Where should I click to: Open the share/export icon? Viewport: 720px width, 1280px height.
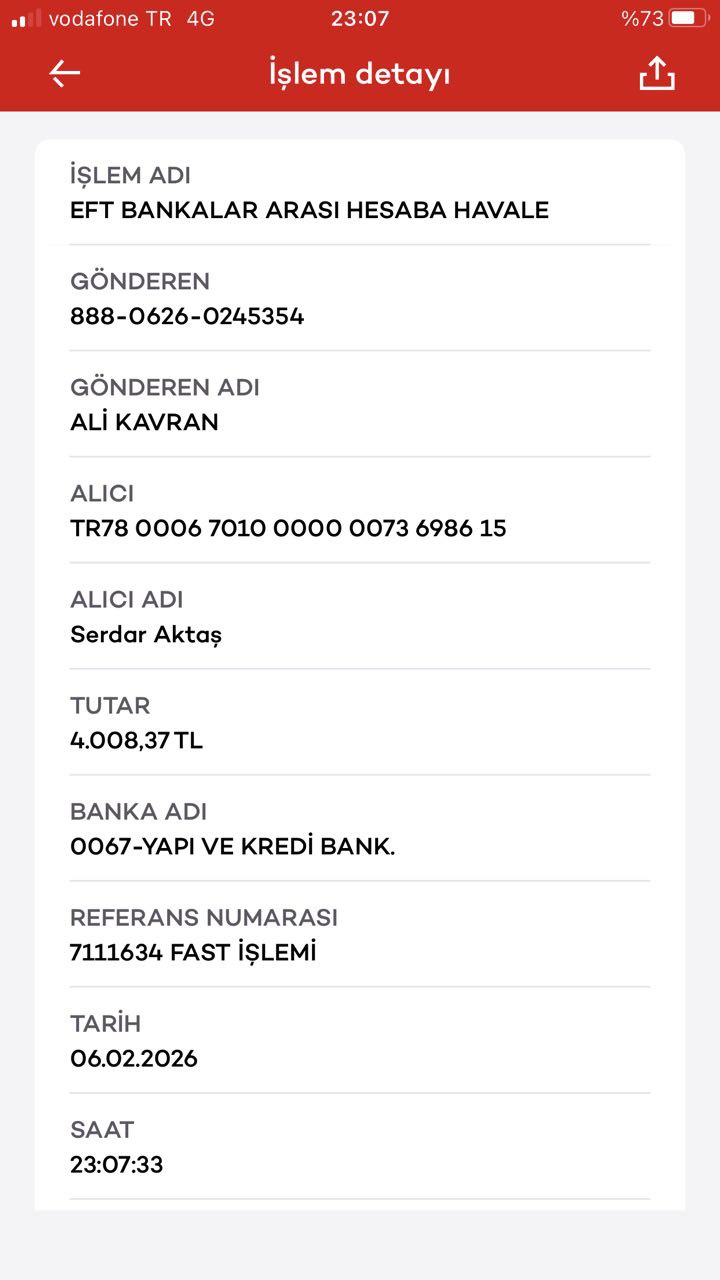(x=657, y=74)
